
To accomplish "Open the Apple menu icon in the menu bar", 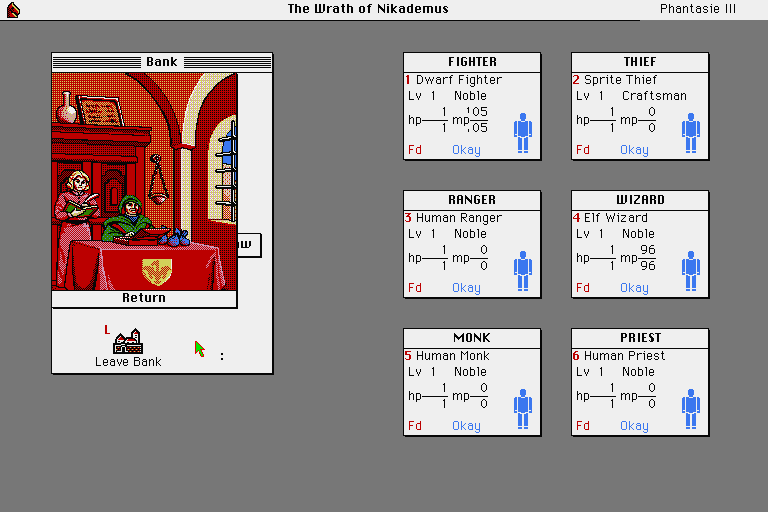I will [13, 10].
